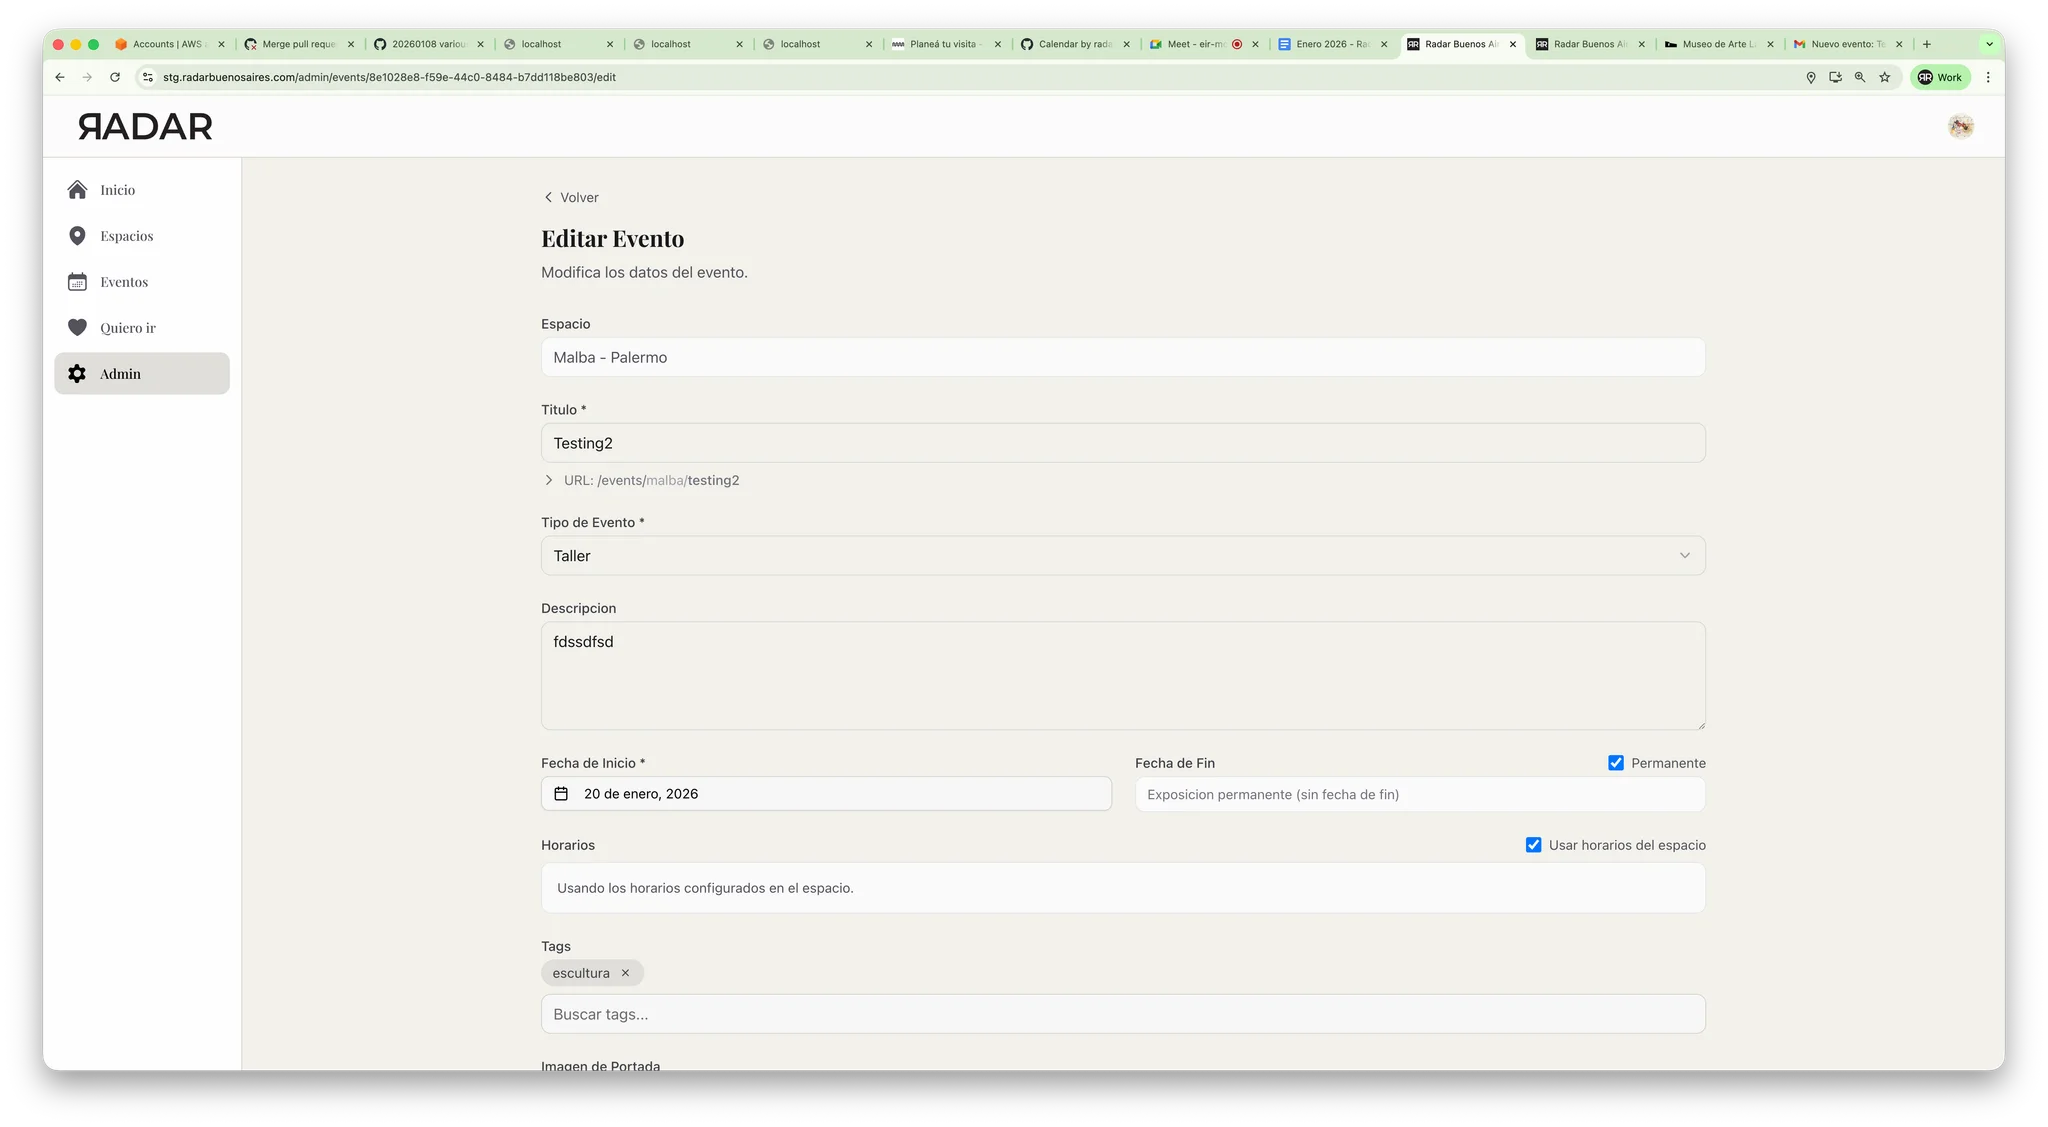Close the Accounts AWS tab
2048x1127 pixels.
[221, 44]
